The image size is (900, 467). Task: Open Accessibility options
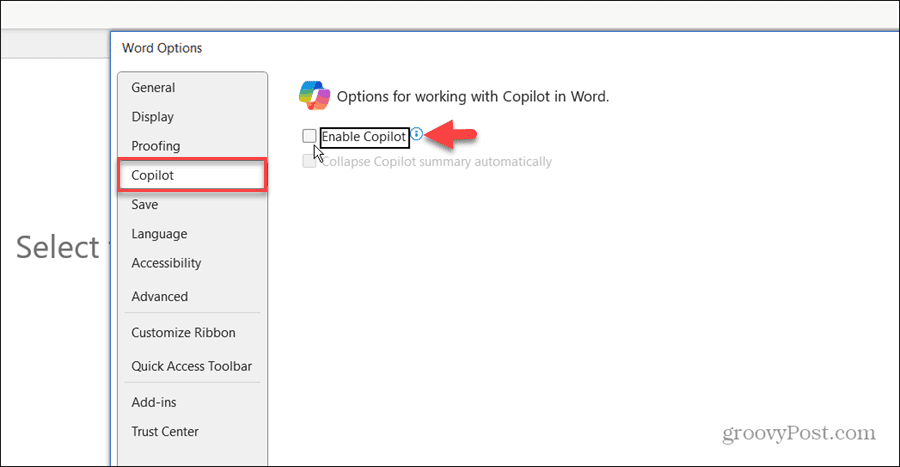coord(192,263)
